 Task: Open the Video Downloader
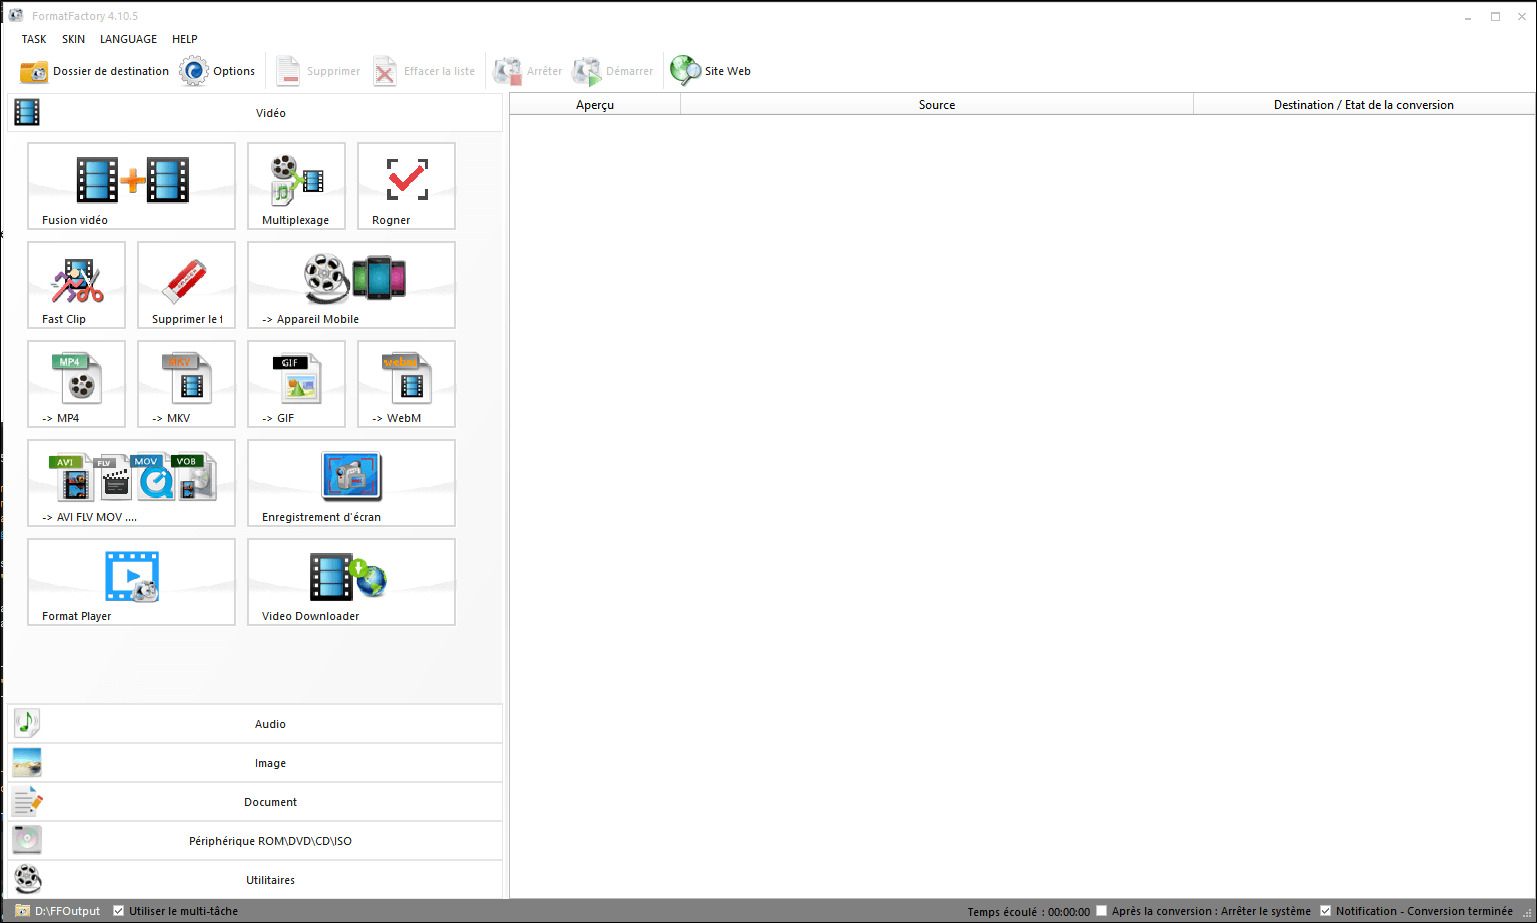coord(351,582)
